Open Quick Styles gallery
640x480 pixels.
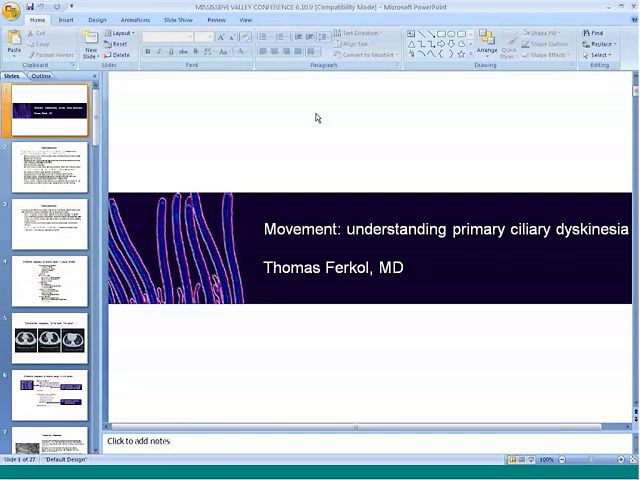coord(509,45)
